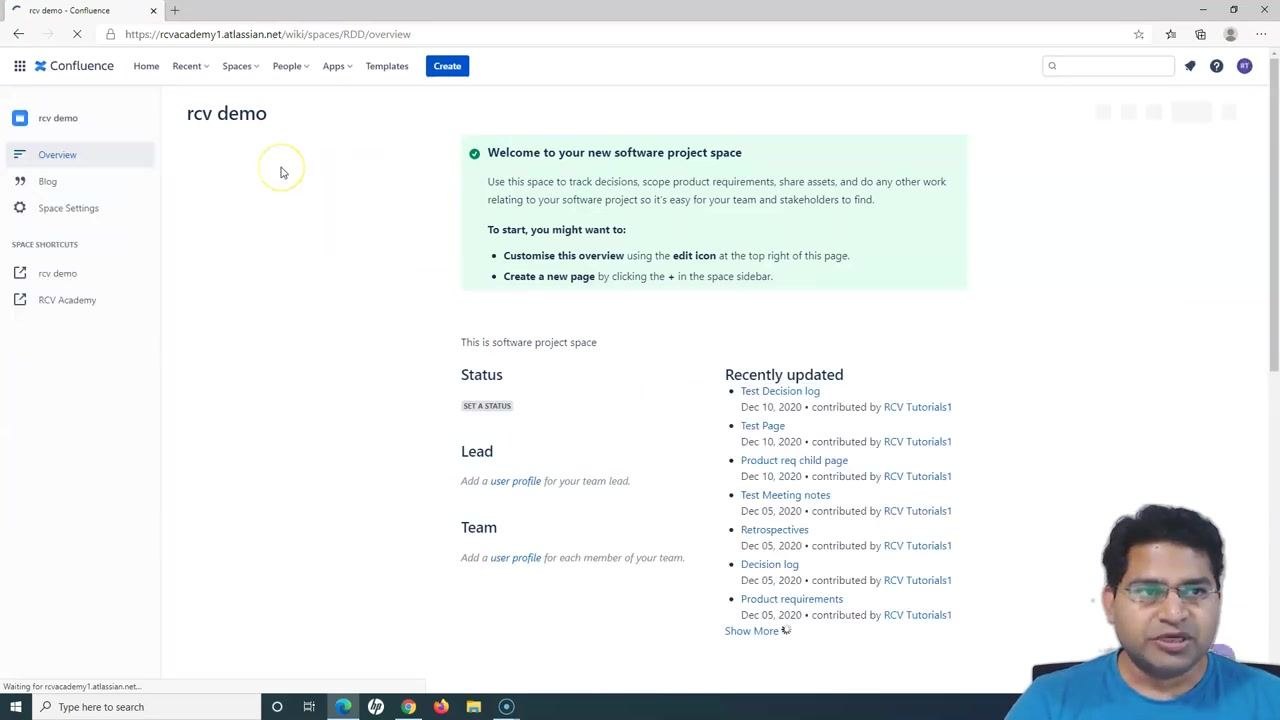Open the app switcher grid icon

(19, 66)
